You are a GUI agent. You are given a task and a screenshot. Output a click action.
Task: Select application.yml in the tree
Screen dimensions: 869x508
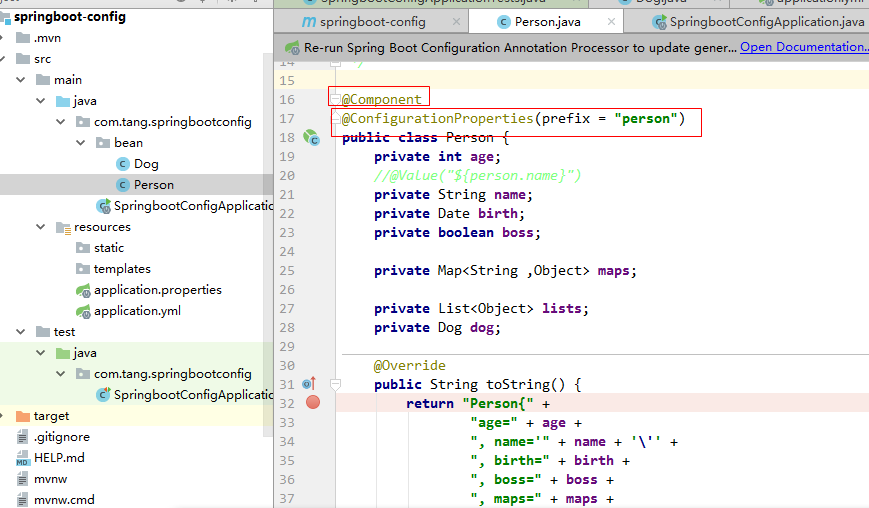[137, 311]
